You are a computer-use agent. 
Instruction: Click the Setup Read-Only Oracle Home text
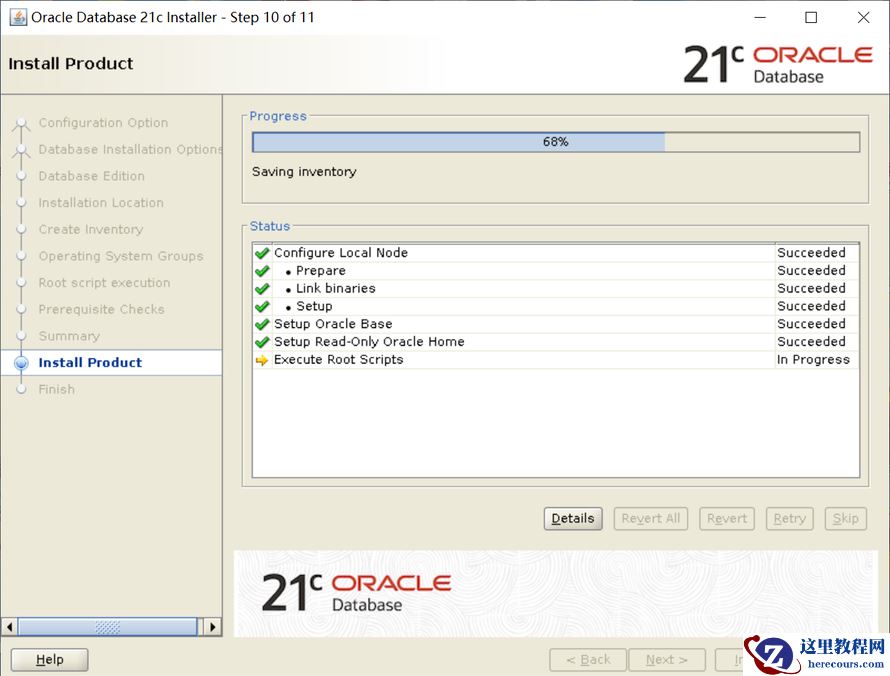(x=369, y=342)
